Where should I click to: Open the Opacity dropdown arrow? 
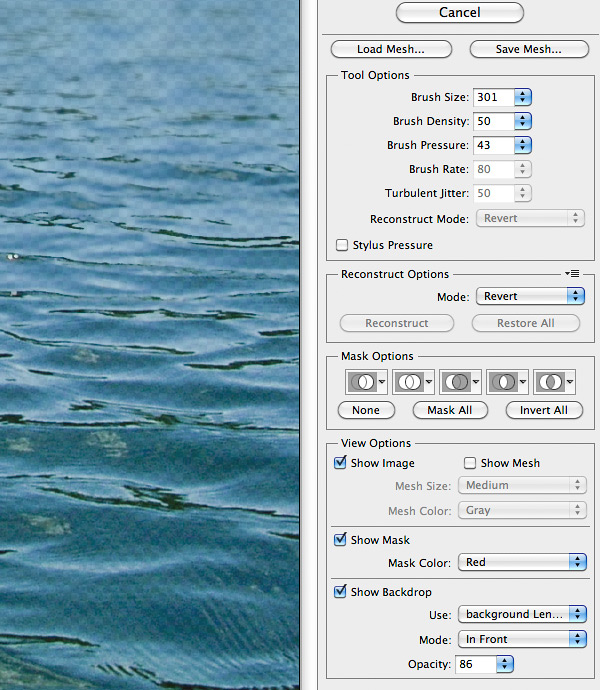pos(504,664)
